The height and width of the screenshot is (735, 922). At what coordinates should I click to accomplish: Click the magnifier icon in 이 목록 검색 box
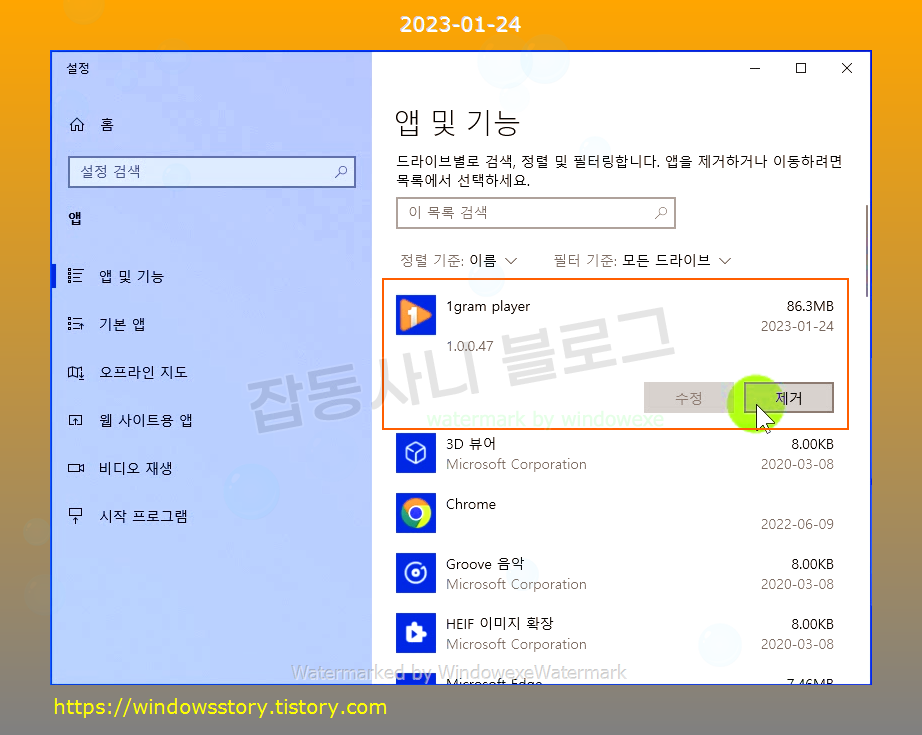point(661,213)
